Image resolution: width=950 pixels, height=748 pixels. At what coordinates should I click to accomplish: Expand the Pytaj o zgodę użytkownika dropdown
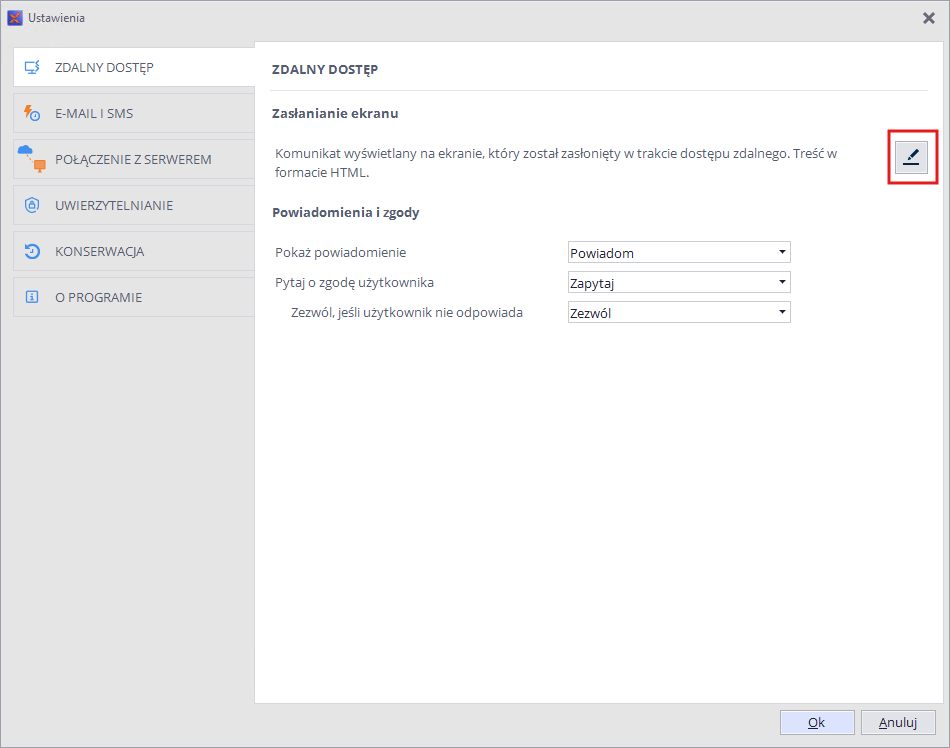(x=679, y=282)
